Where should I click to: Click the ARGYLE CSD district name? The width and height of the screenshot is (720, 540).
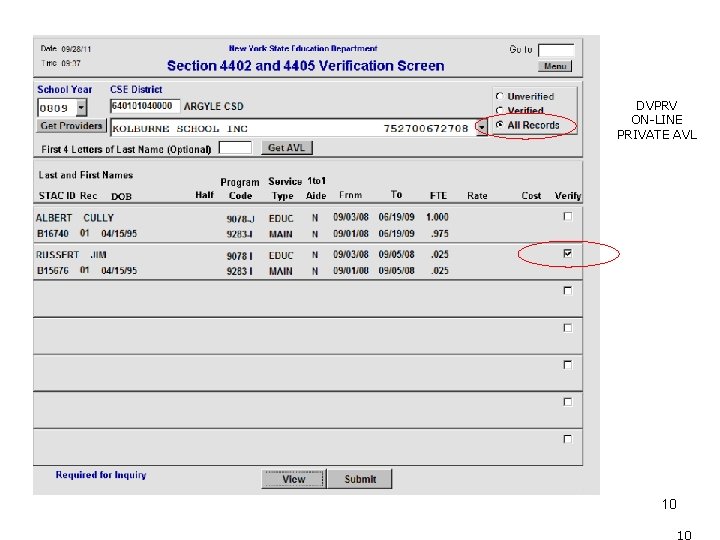pos(214,107)
